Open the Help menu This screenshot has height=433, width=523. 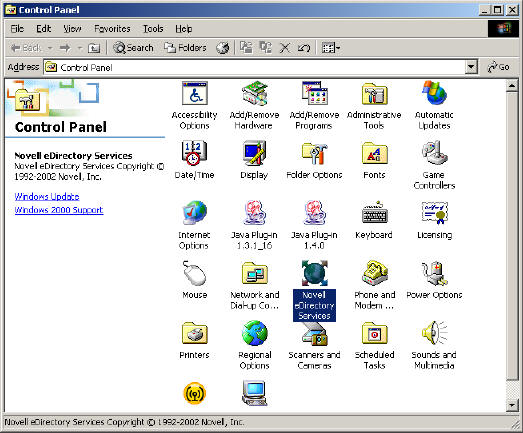[183, 29]
